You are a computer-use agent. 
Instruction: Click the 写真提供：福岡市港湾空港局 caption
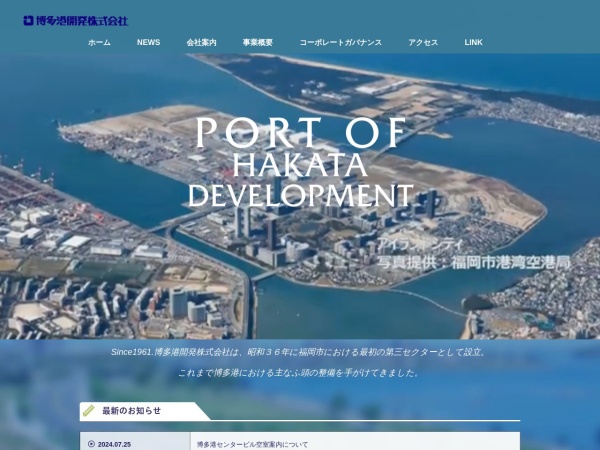click(473, 263)
